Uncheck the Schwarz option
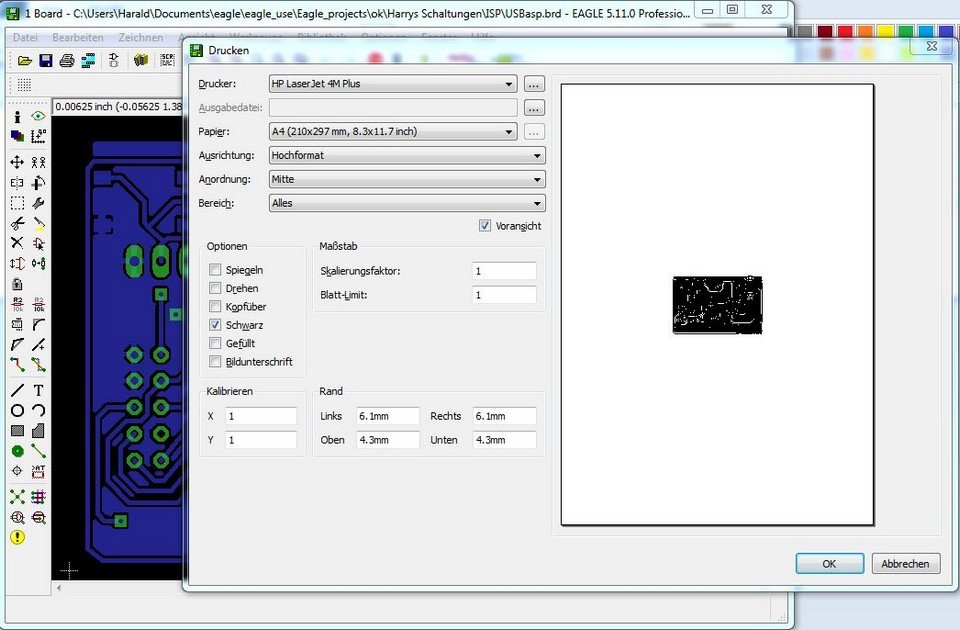 click(215, 325)
